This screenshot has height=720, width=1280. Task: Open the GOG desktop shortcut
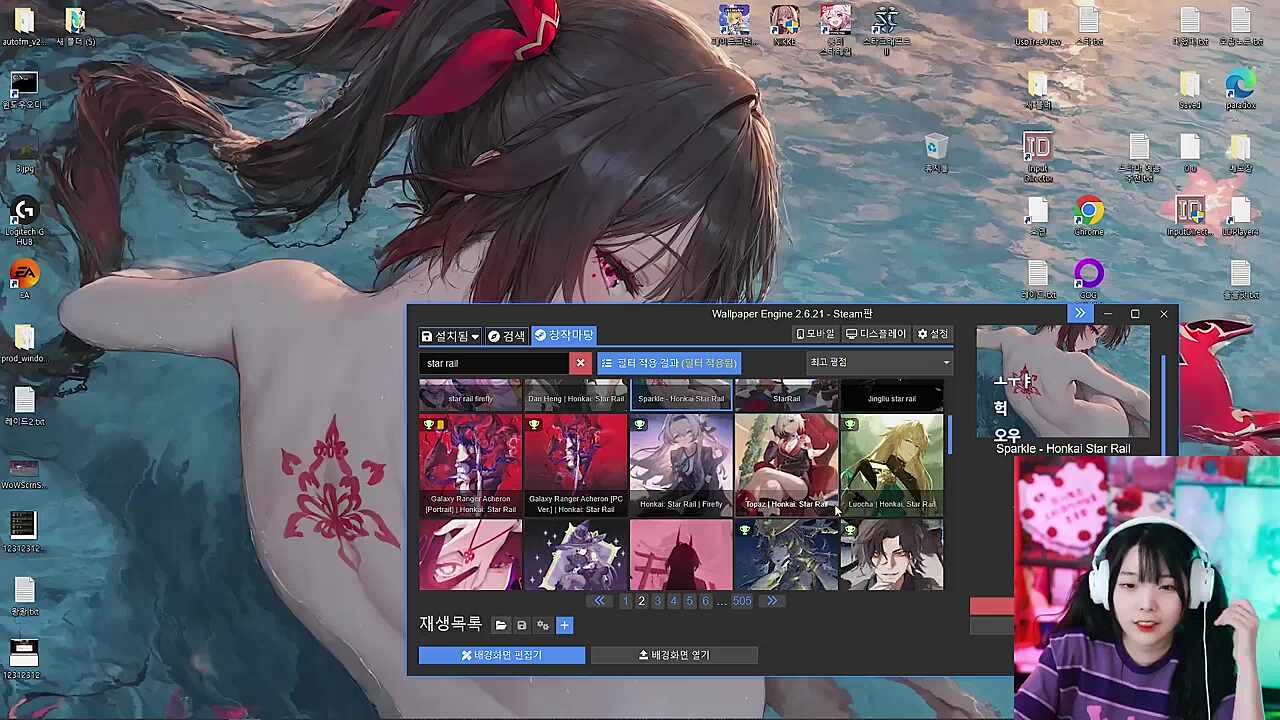click(x=1089, y=279)
